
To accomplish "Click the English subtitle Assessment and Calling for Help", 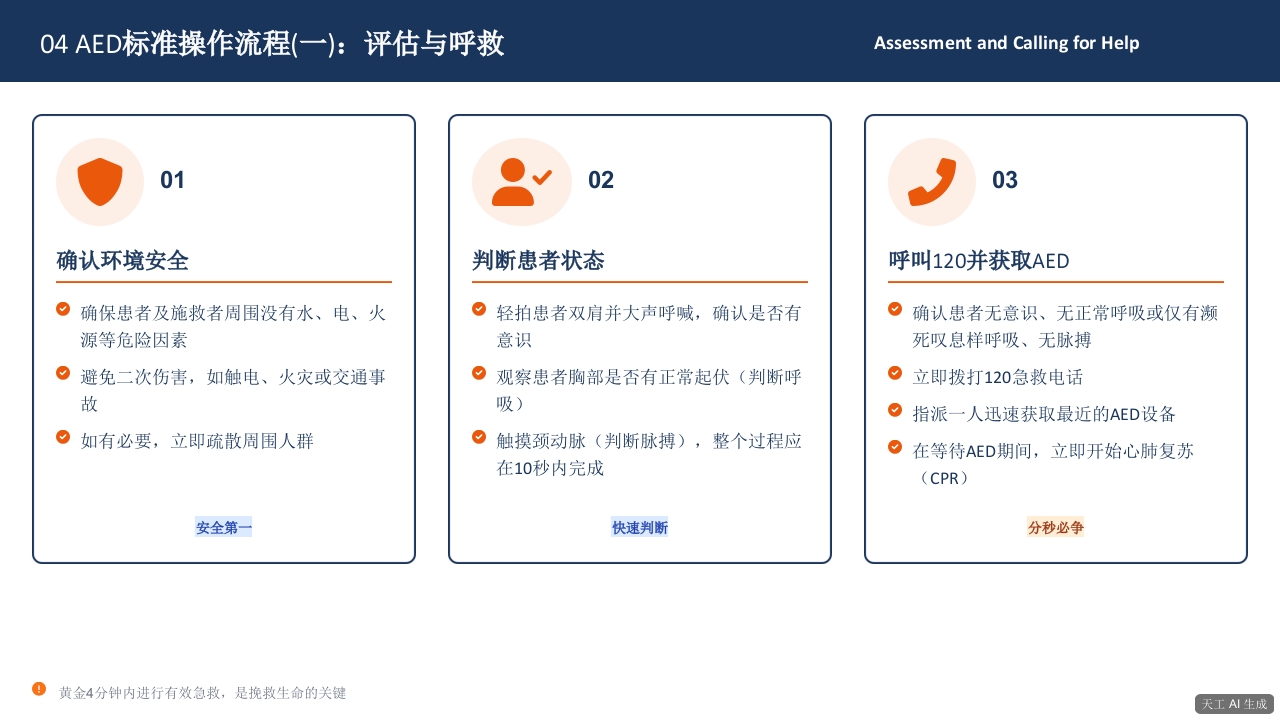I will [x=1006, y=43].
